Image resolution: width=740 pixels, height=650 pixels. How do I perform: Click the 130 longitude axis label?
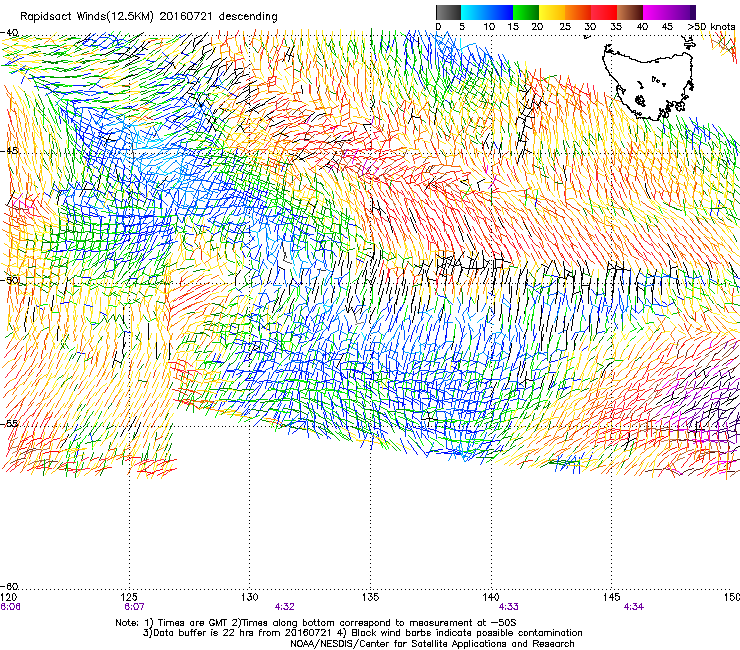pos(249,597)
